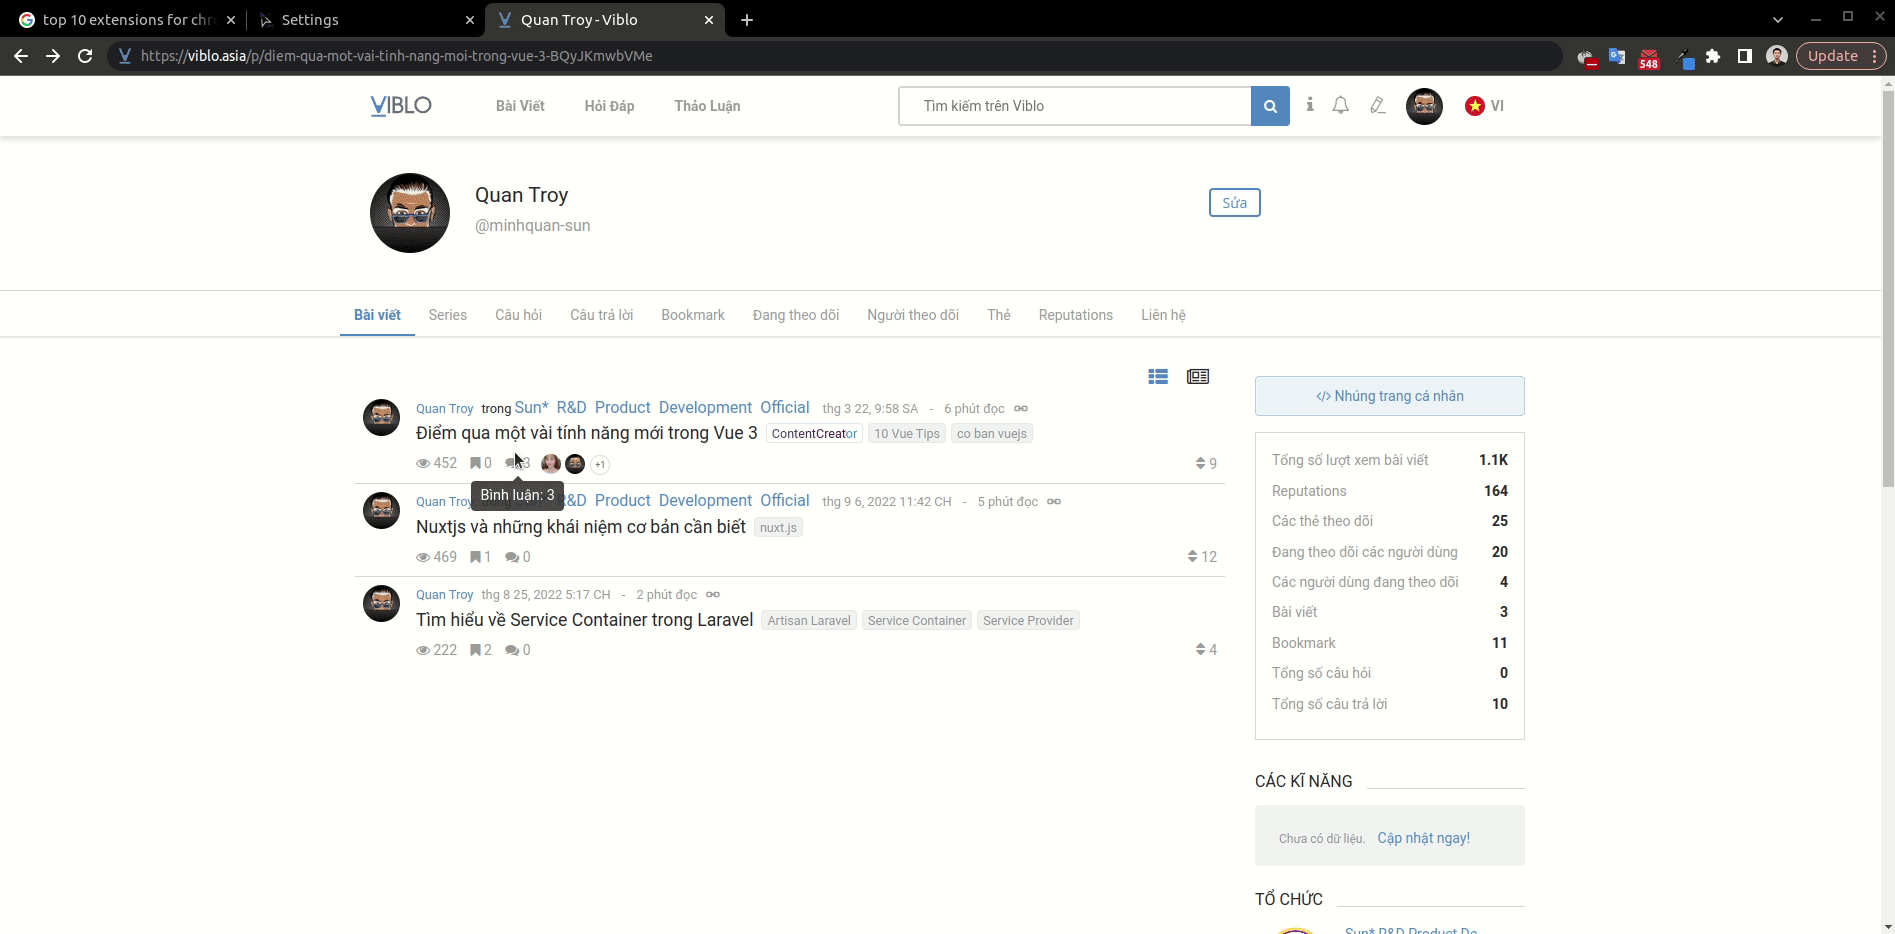Open post Nuxtjs và những khái niệm cơ bản
This screenshot has width=1895, height=934.
pos(581,527)
